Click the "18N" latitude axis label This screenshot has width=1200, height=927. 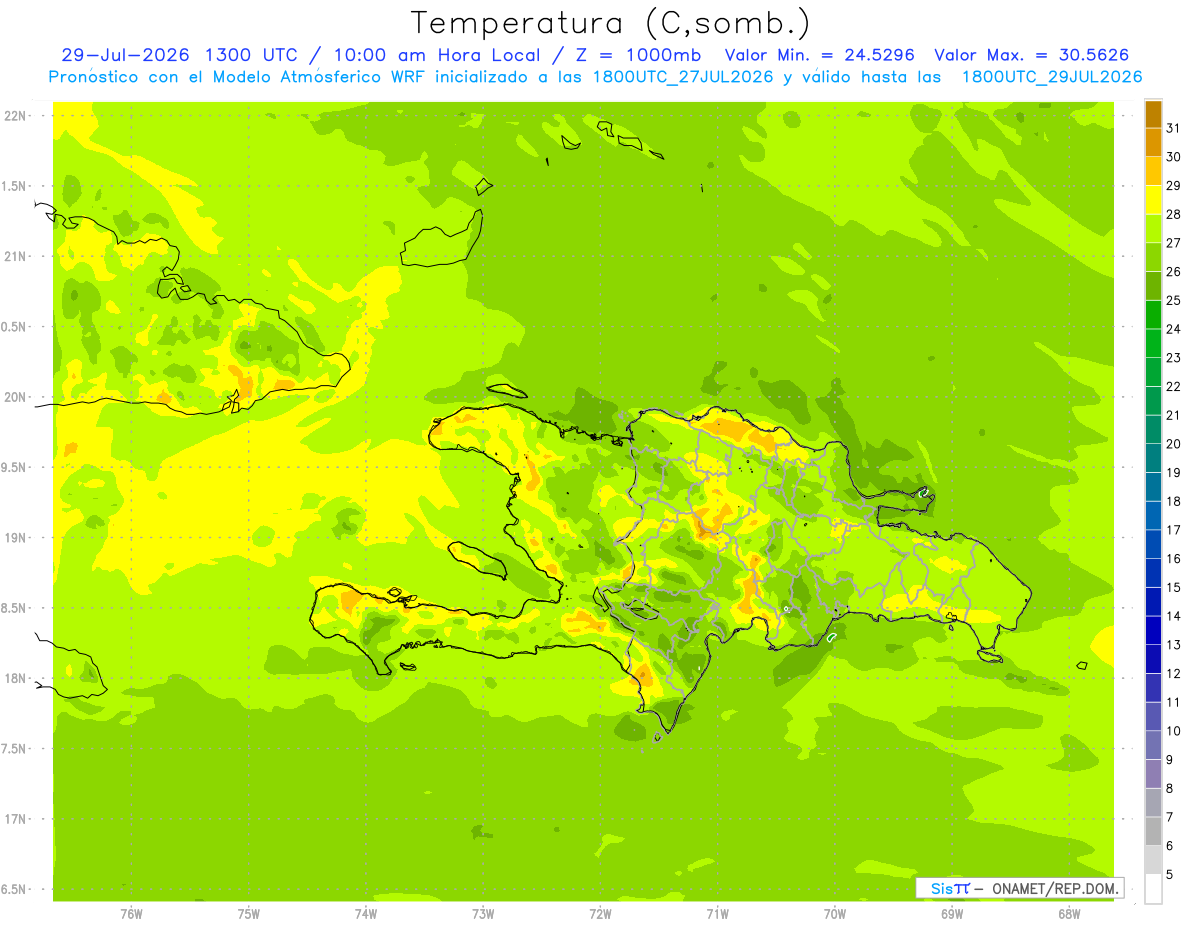[16, 678]
